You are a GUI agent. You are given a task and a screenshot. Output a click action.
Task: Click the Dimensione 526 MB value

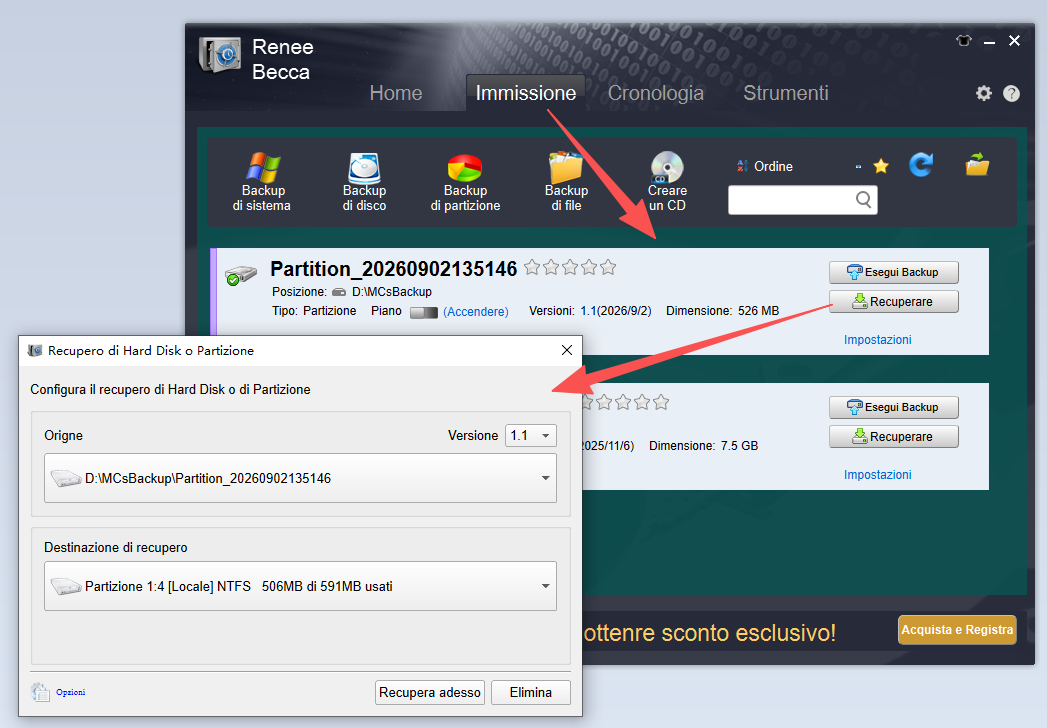click(x=759, y=311)
